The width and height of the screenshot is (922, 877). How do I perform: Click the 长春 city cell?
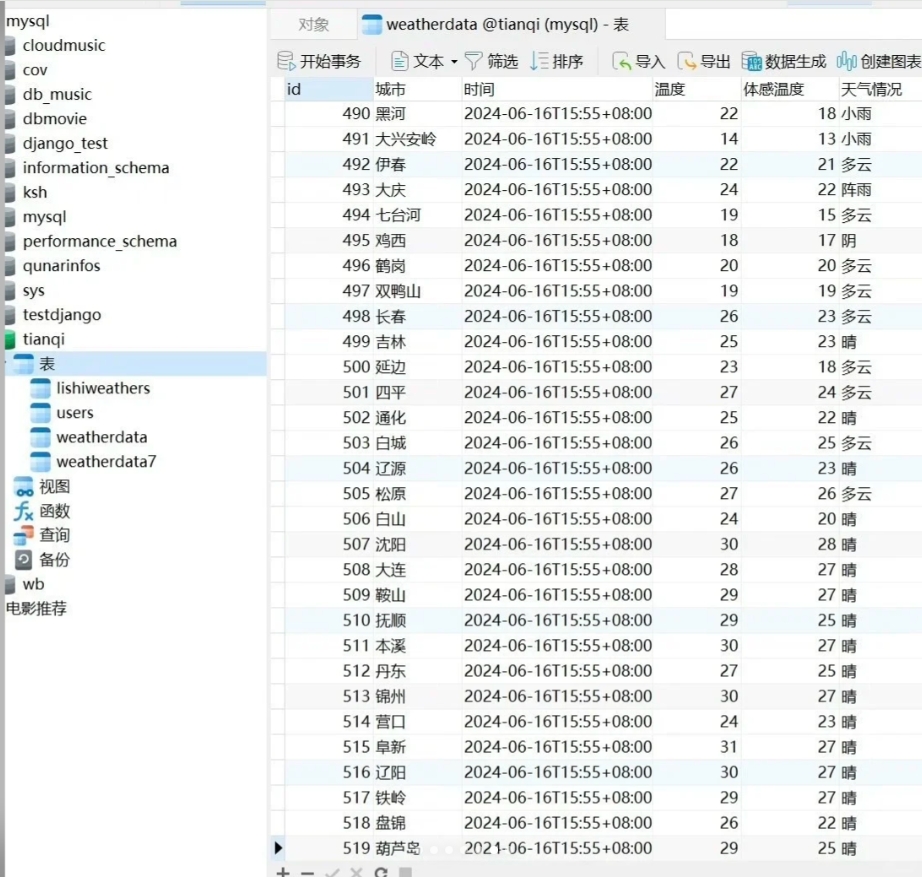[417, 316]
